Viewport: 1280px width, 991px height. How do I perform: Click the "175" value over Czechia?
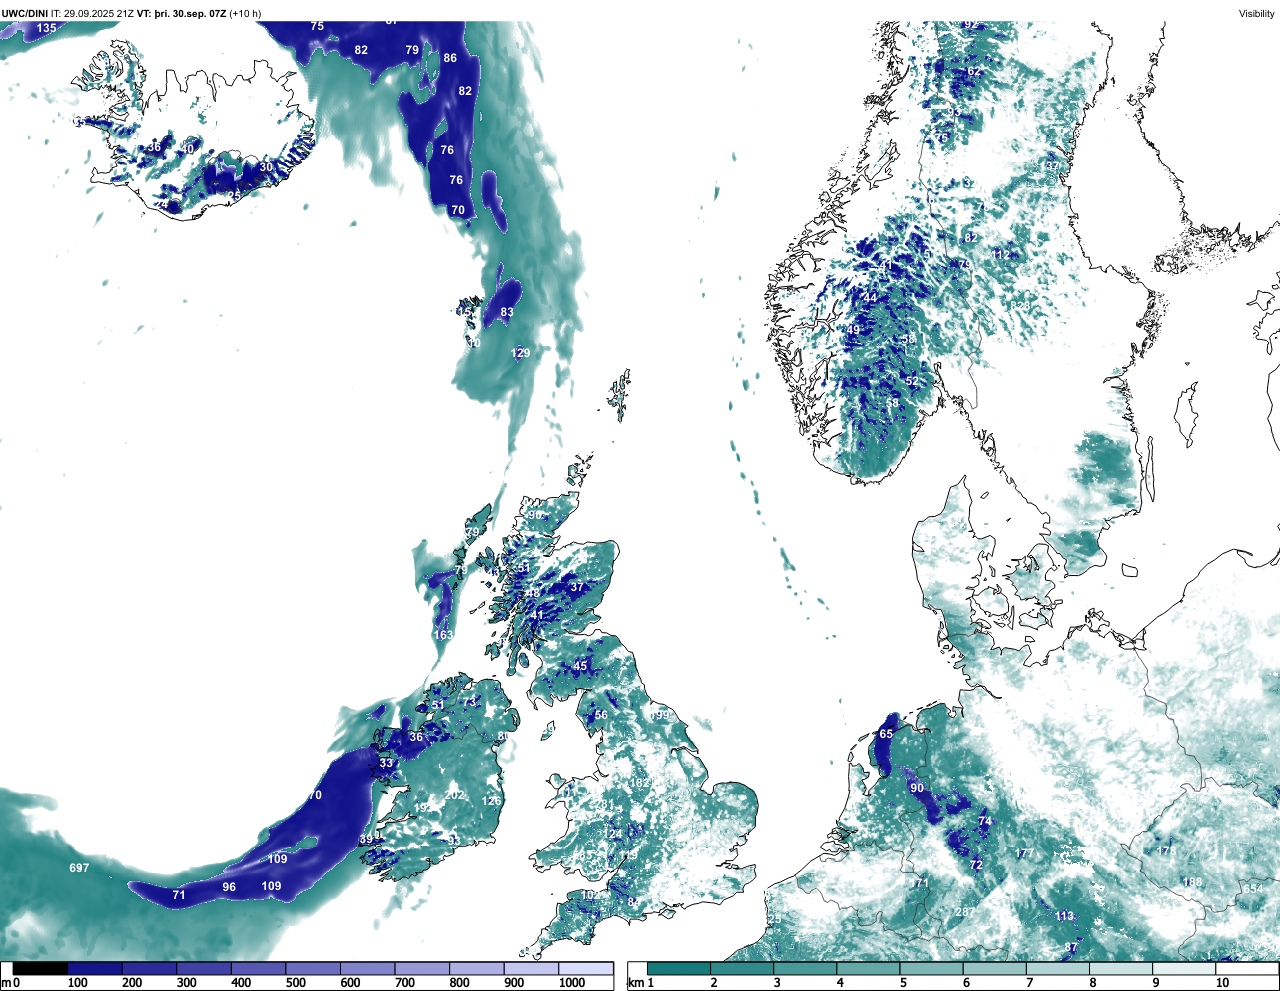1166,851
